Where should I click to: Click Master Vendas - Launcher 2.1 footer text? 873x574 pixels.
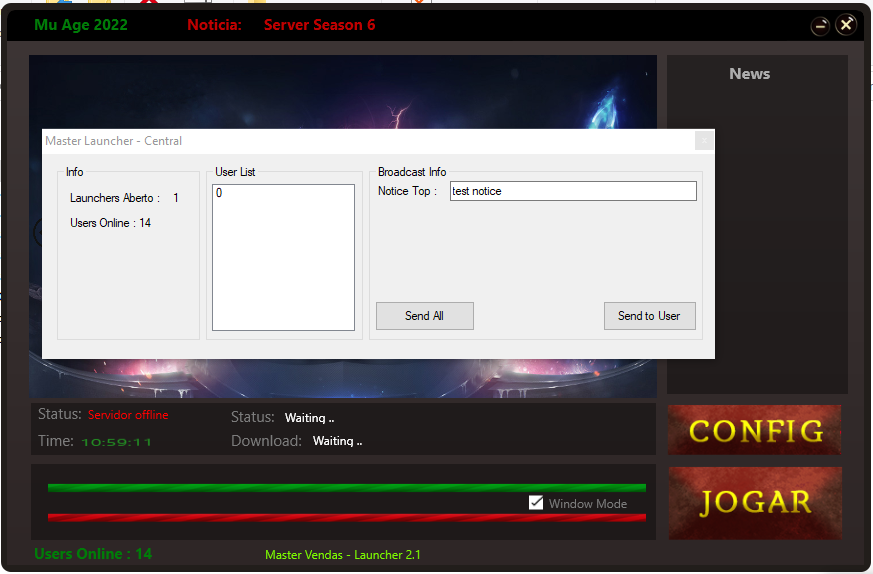(x=343, y=555)
